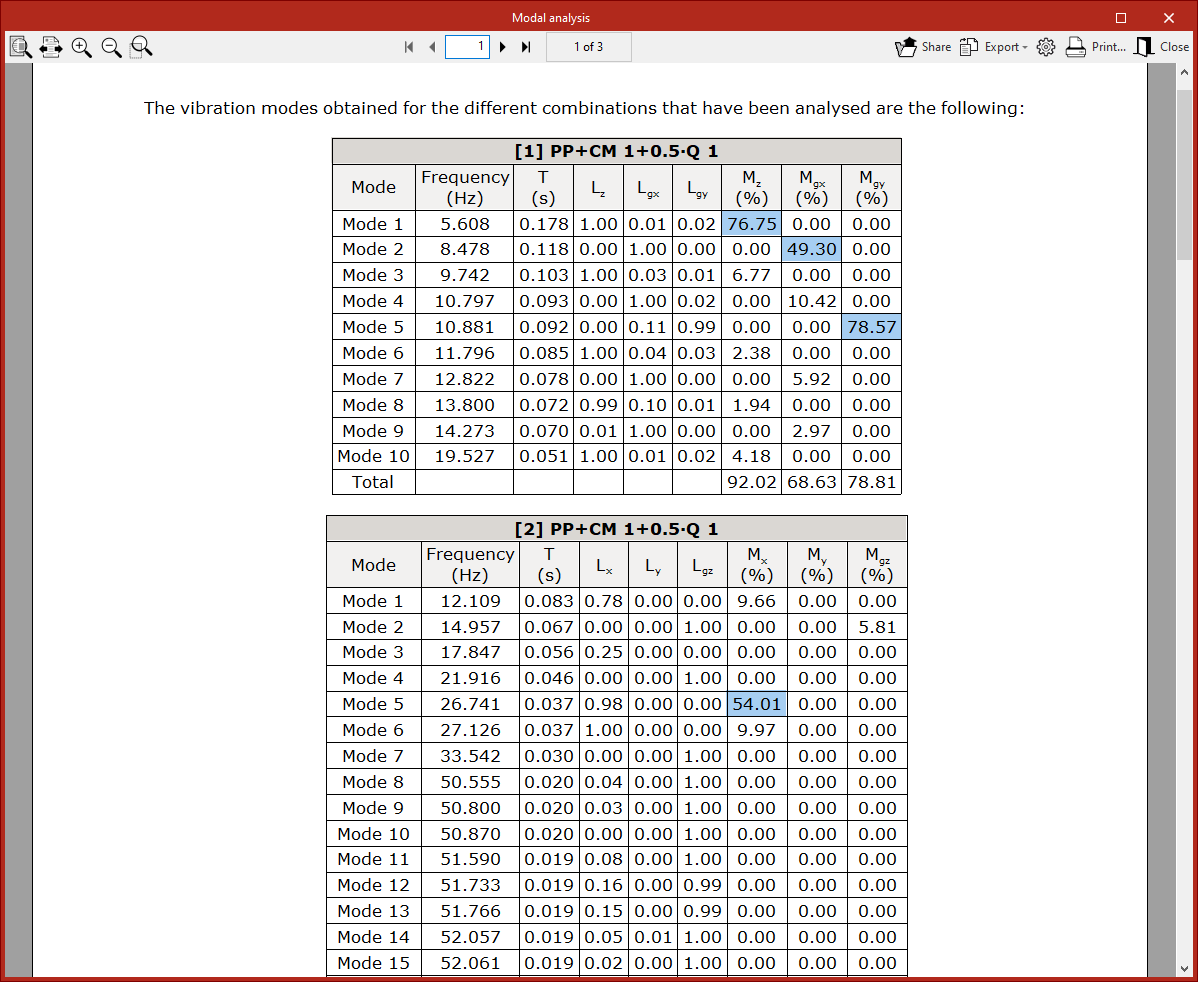Click the zoom out magnifier icon
Image resolution: width=1198 pixels, height=982 pixels.
tap(112, 47)
